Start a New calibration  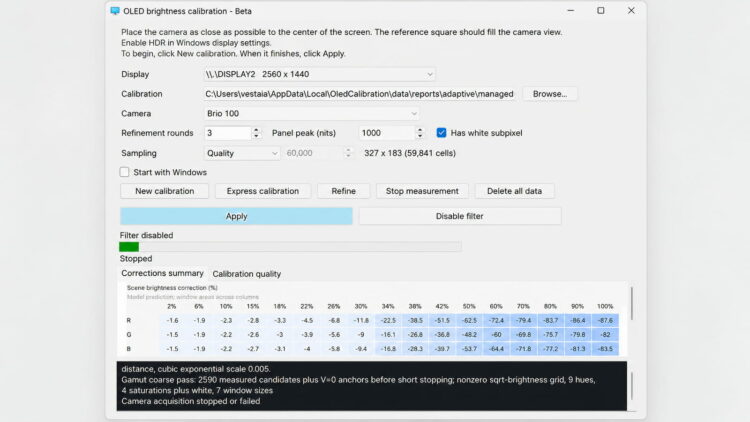(x=165, y=191)
